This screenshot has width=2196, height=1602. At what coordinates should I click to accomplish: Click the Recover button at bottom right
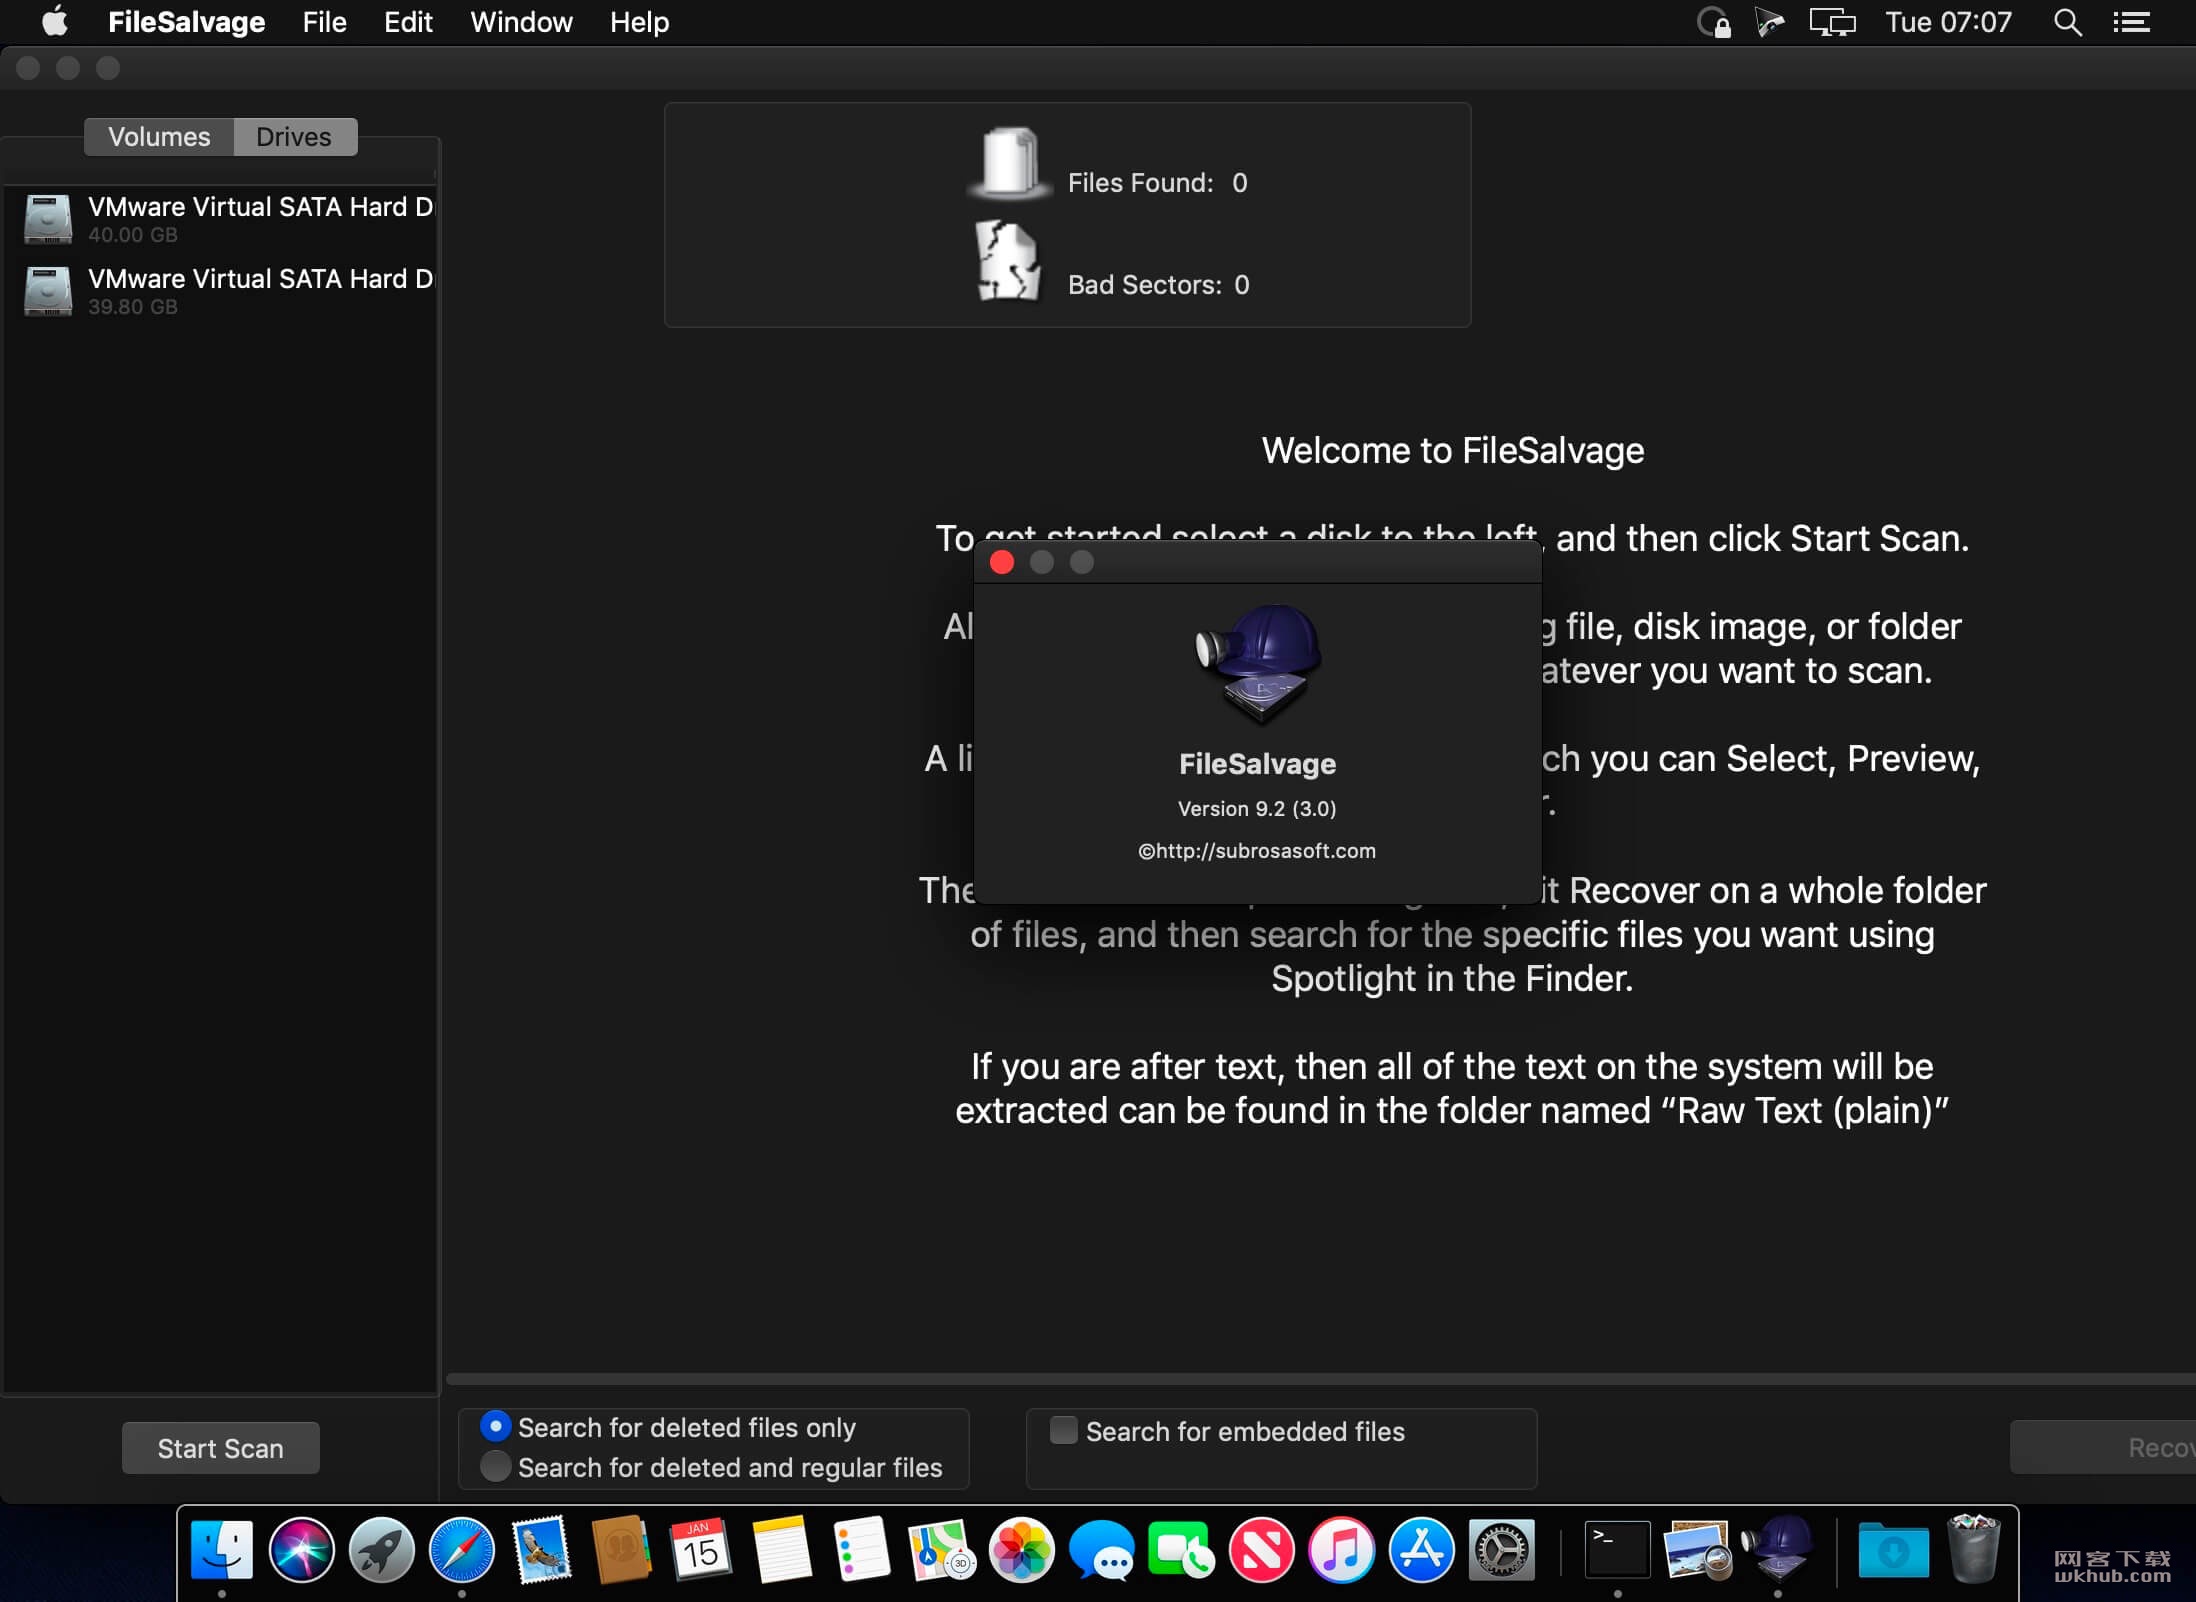click(x=2104, y=1448)
